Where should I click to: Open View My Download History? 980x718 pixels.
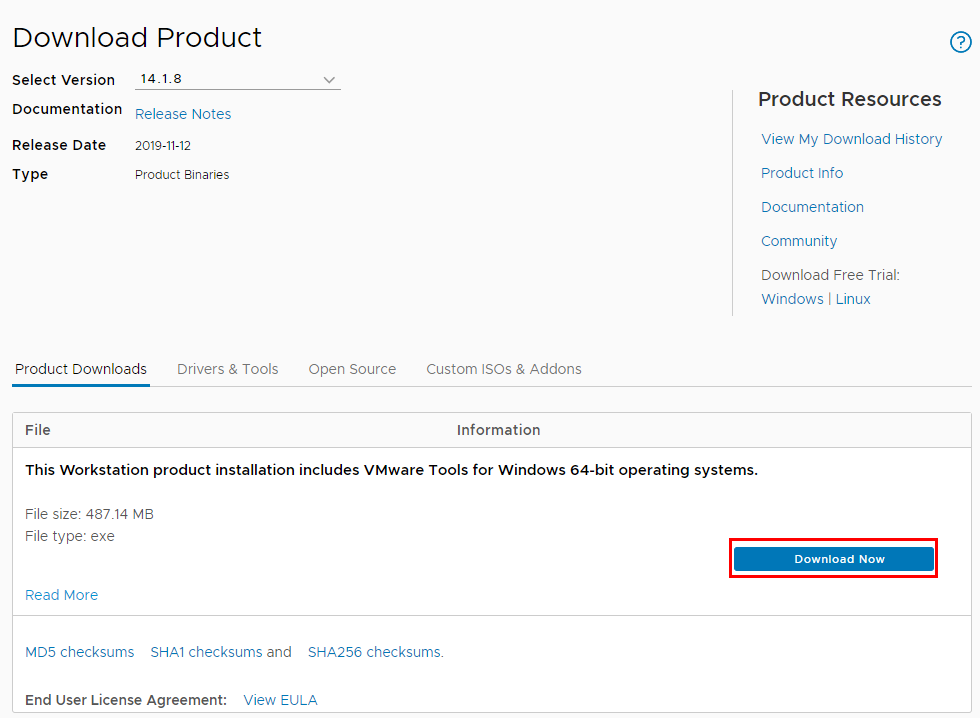(x=851, y=139)
